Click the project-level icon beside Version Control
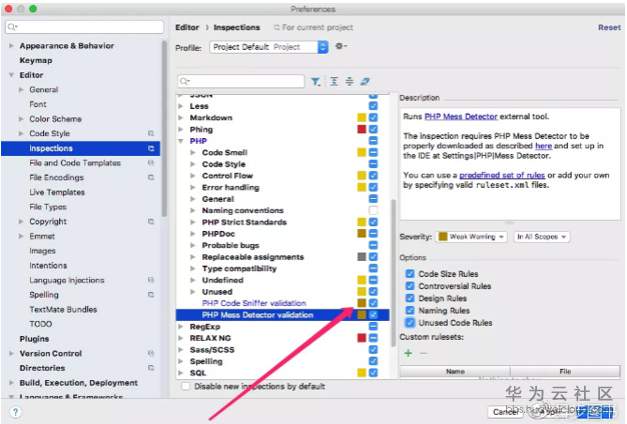Viewport: 627px width, 424px height. click(151, 353)
